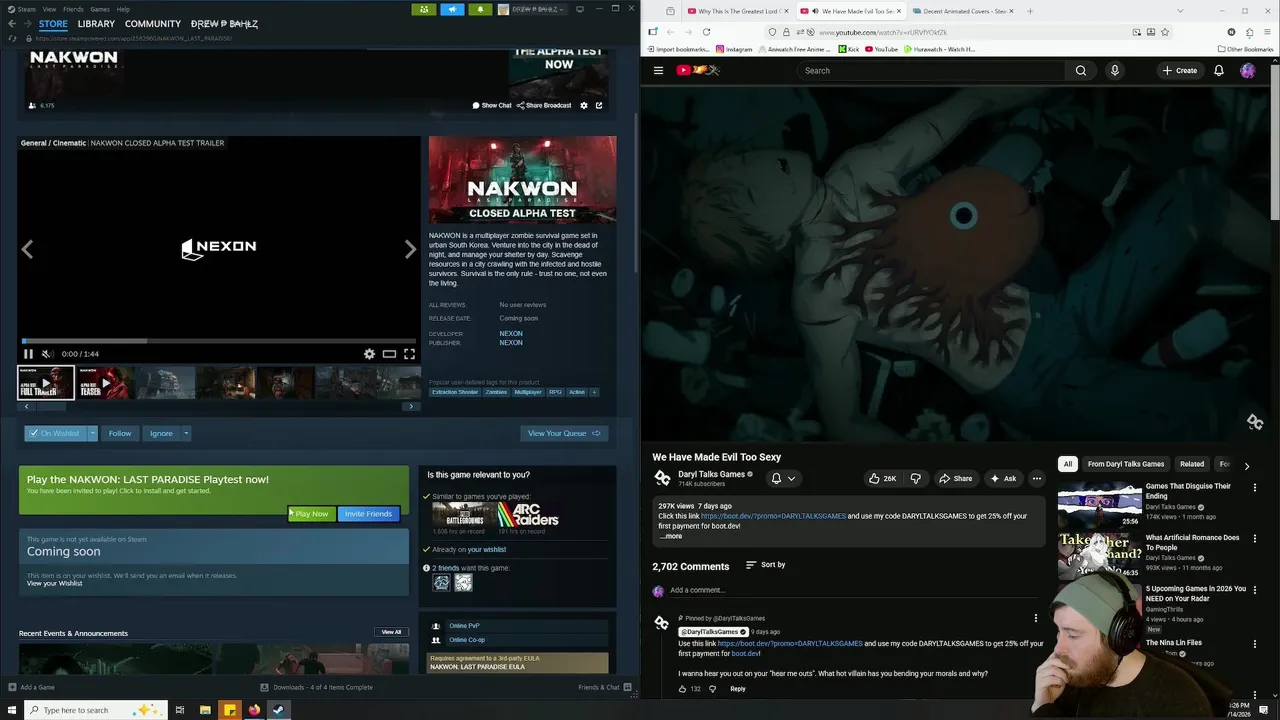This screenshot has height=720, width=1280.
Task: Open NEXON developer link
Action: pyautogui.click(x=511, y=334)
